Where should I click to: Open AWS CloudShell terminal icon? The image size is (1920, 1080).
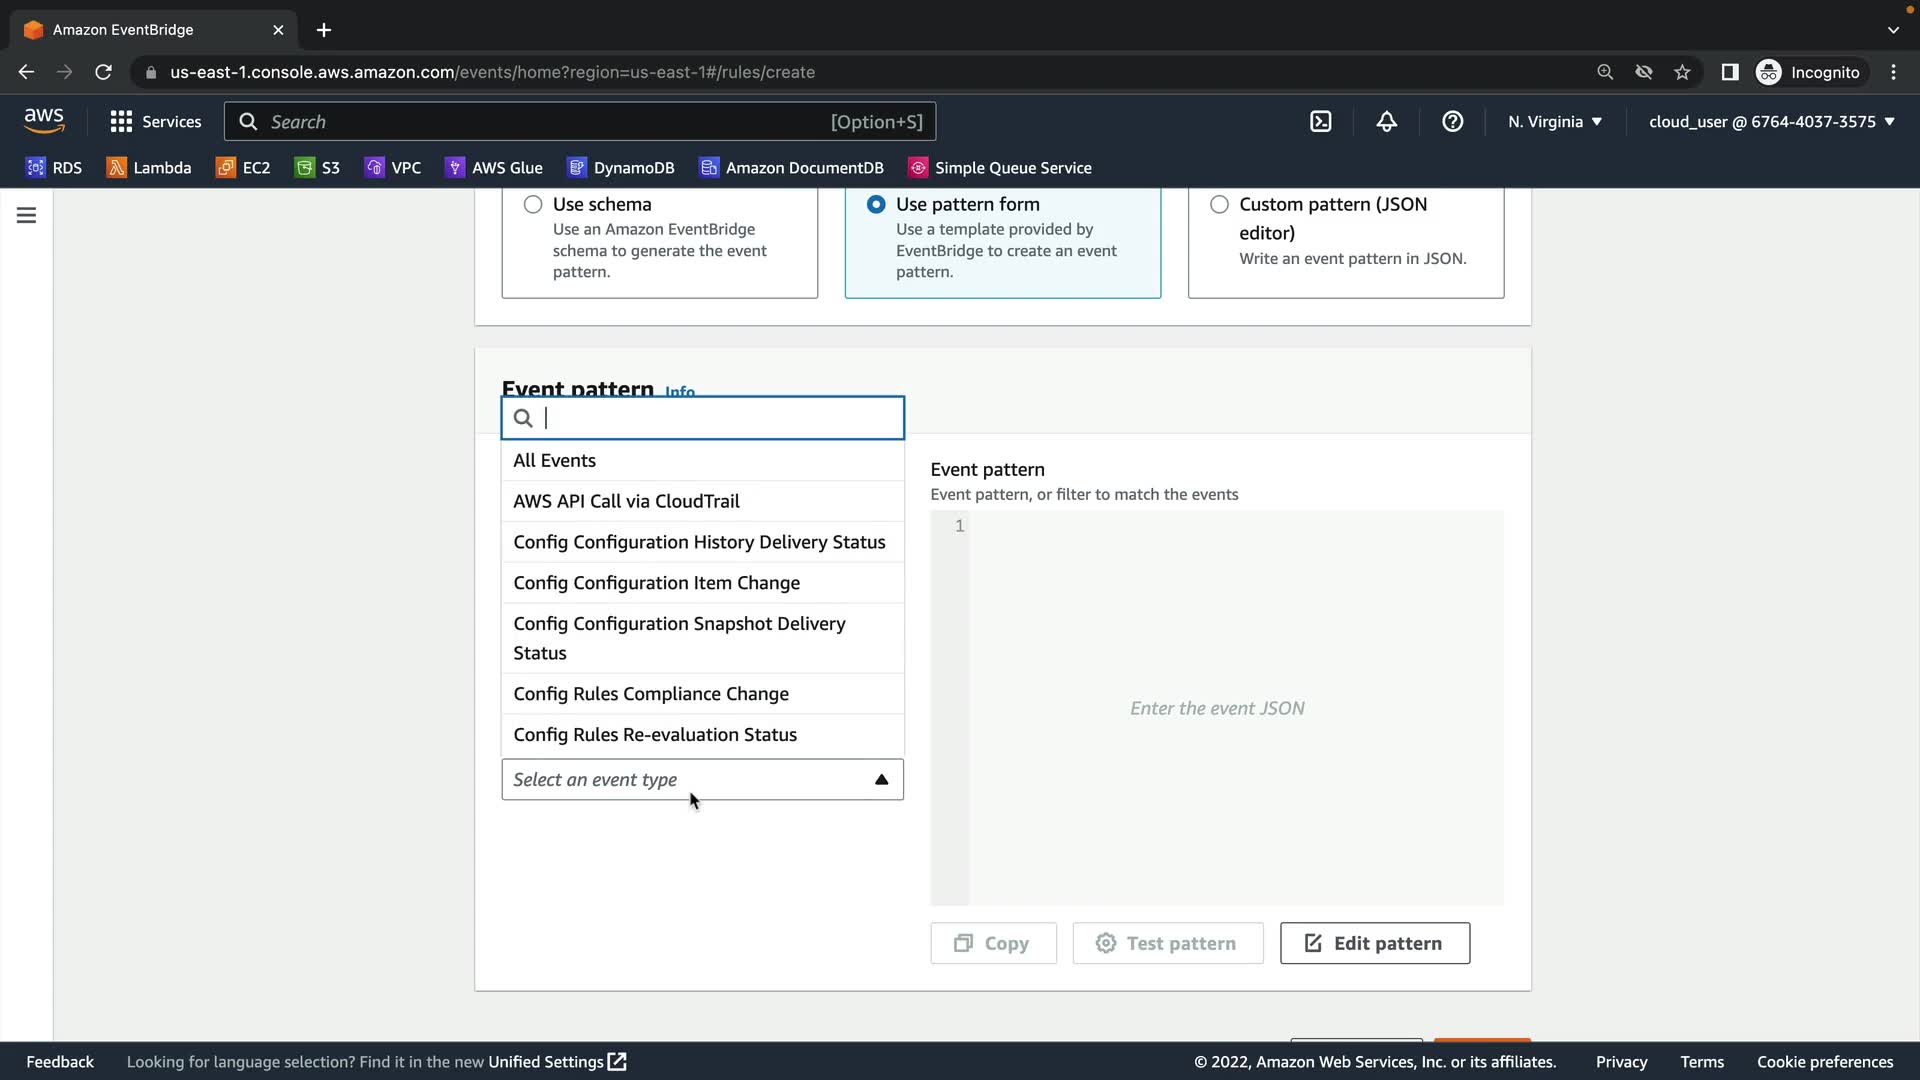point(1320,121)
